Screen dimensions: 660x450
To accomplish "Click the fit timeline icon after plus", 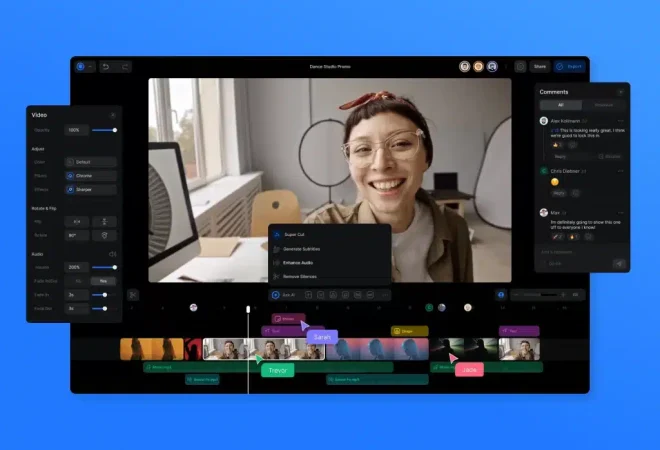I will click(575, 295).
